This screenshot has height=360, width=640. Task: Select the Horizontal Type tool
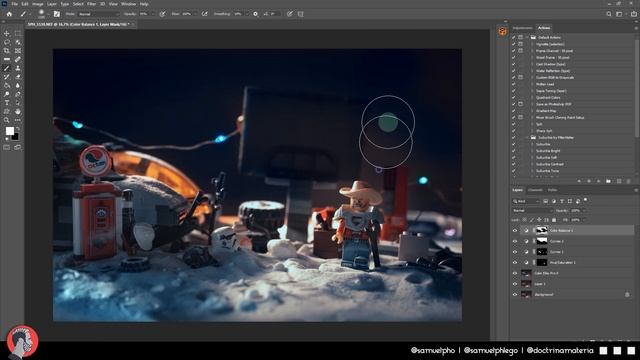pyautogui.click(x=7, y=103)
